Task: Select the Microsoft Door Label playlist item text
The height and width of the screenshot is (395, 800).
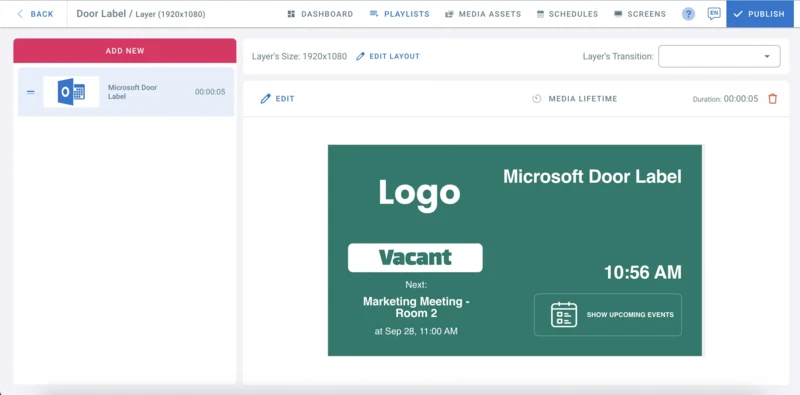Action: tap(133, 92)
